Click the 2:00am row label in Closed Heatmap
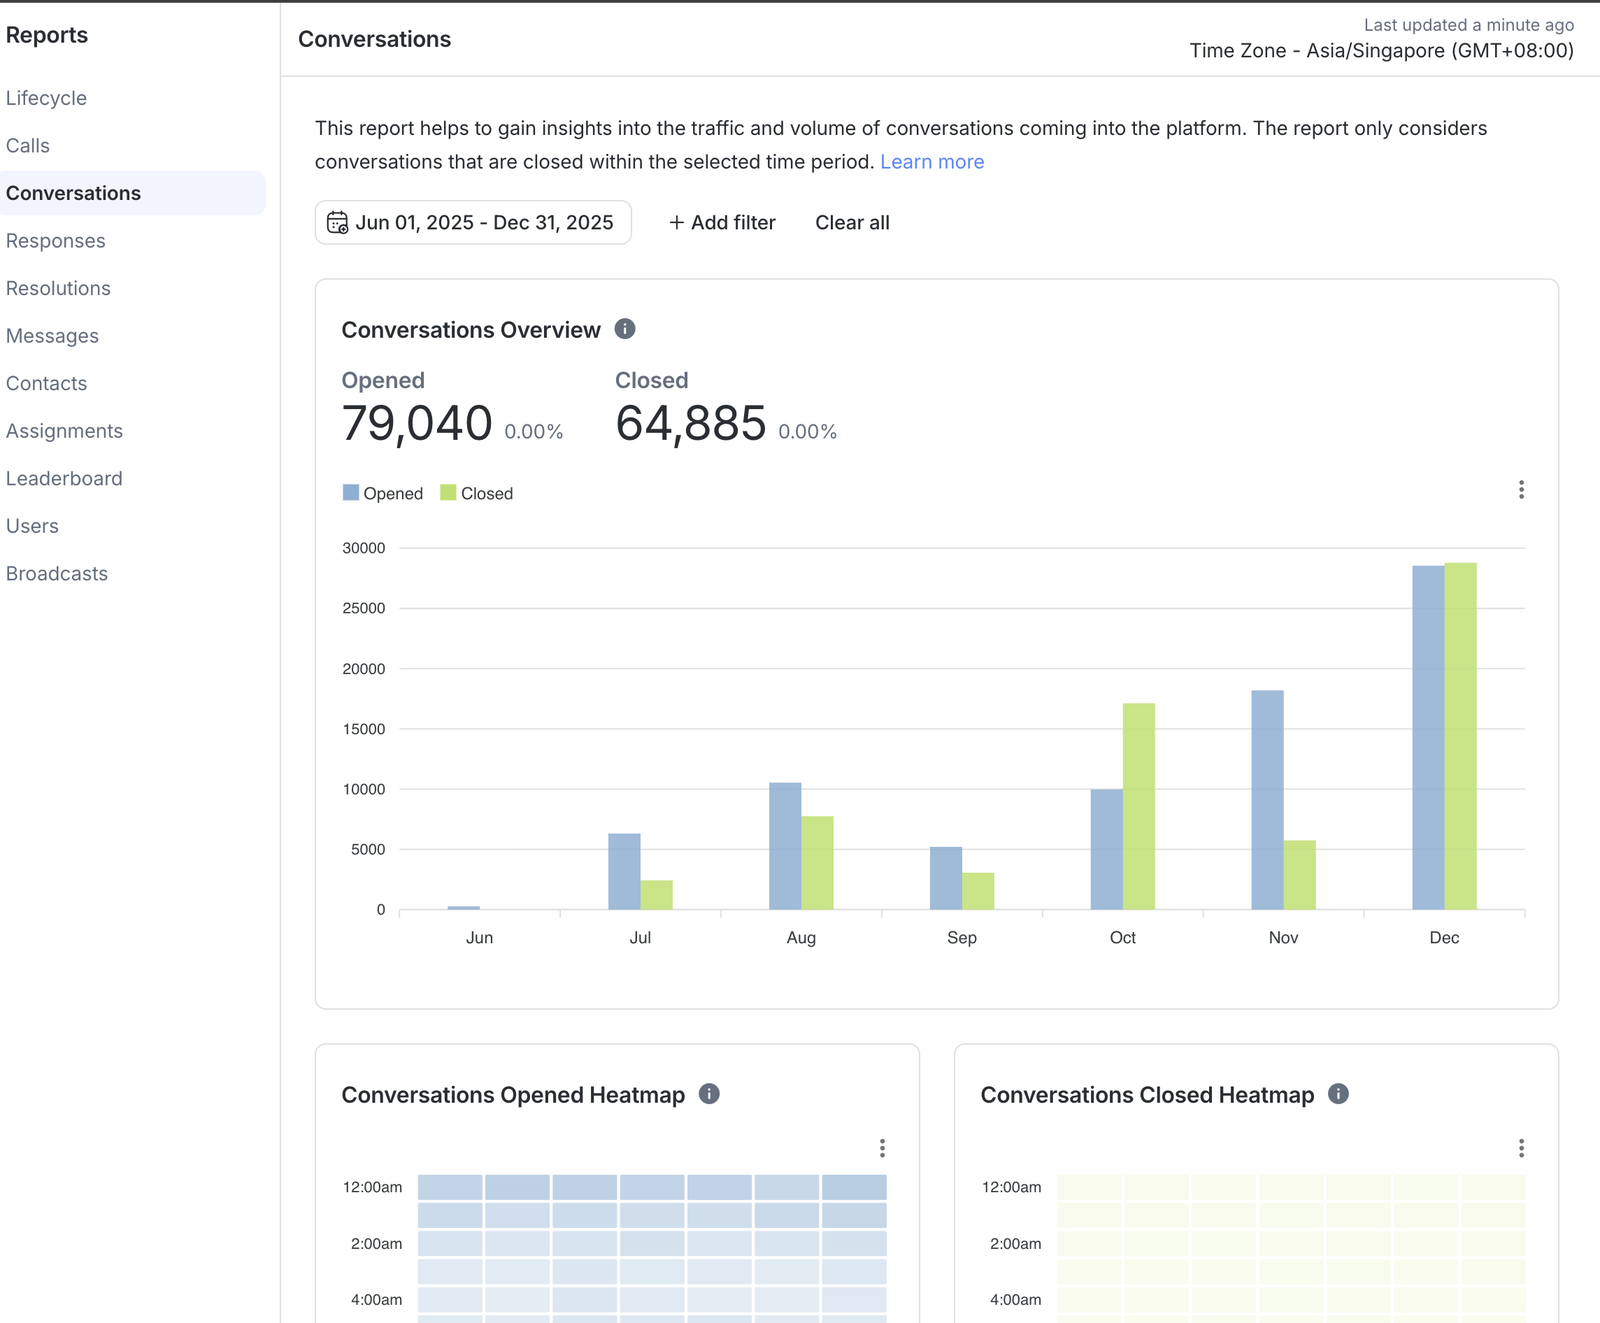The height and width of the screenshot is (1323, 1600). tap(1015, 1244)
